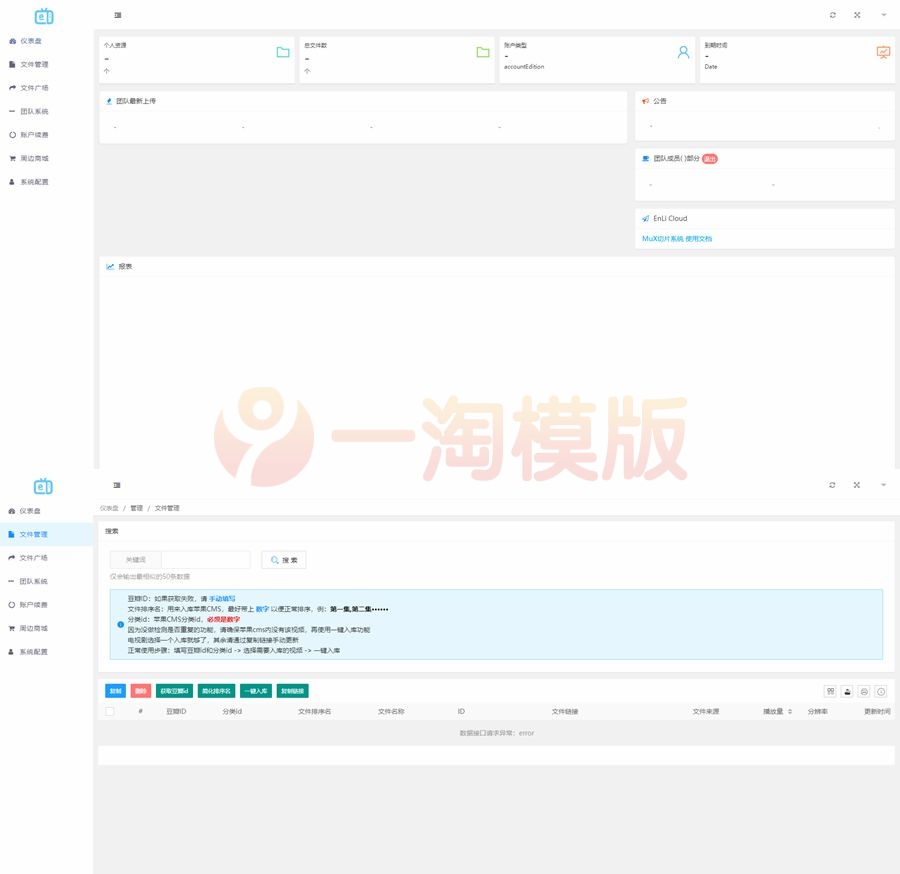Click the red 删除 button
Viewport: 900px width, 874px height.
coord(141,692)
